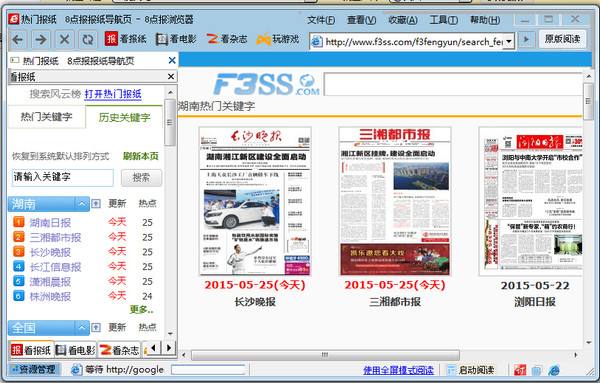This screenshot has width=600, height=383.
Task: Switch to the 历史关键字 tab
Action: point(124,117)
